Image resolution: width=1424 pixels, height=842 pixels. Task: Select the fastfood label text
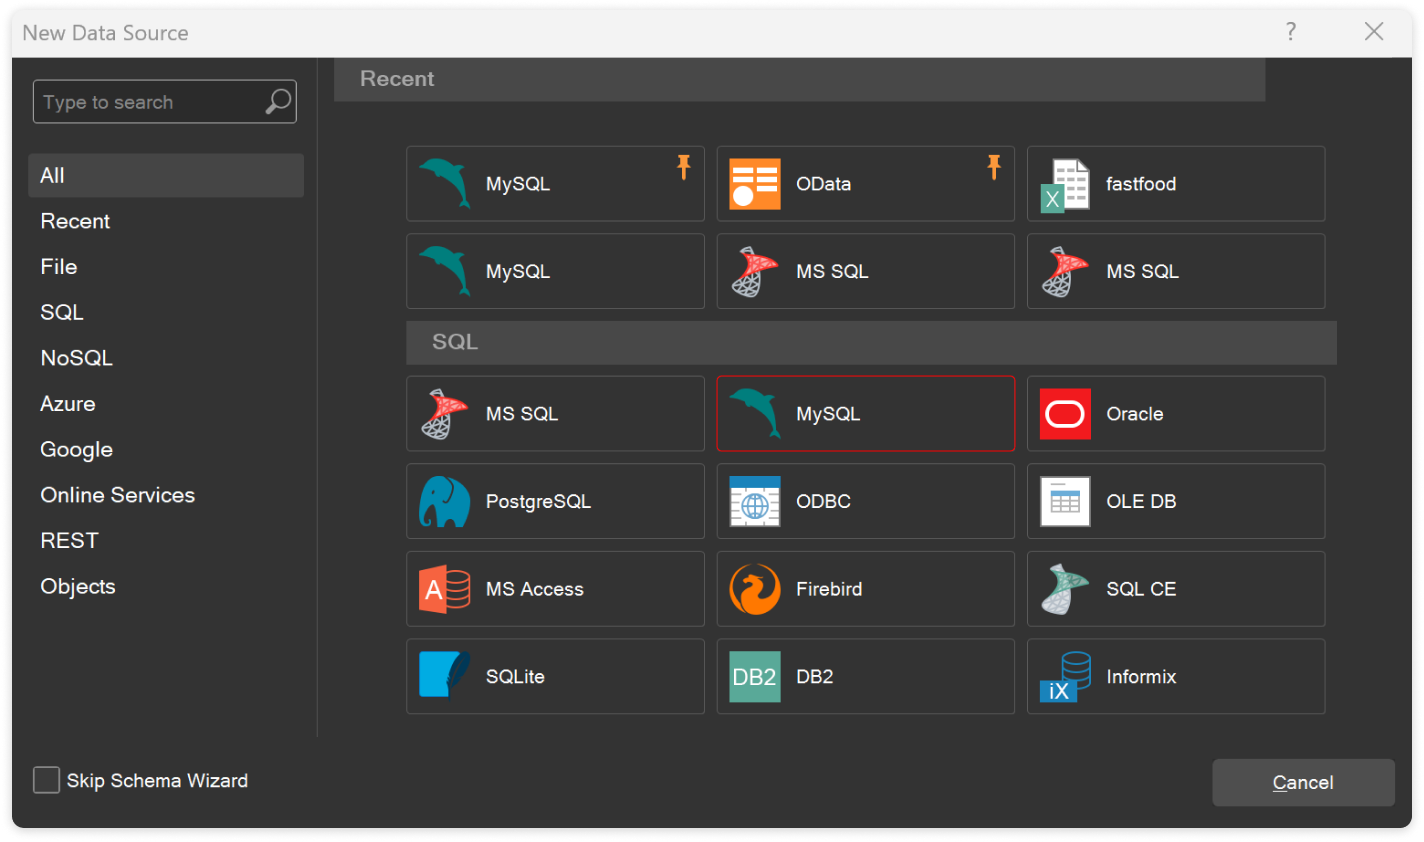tap(1141, 184)
